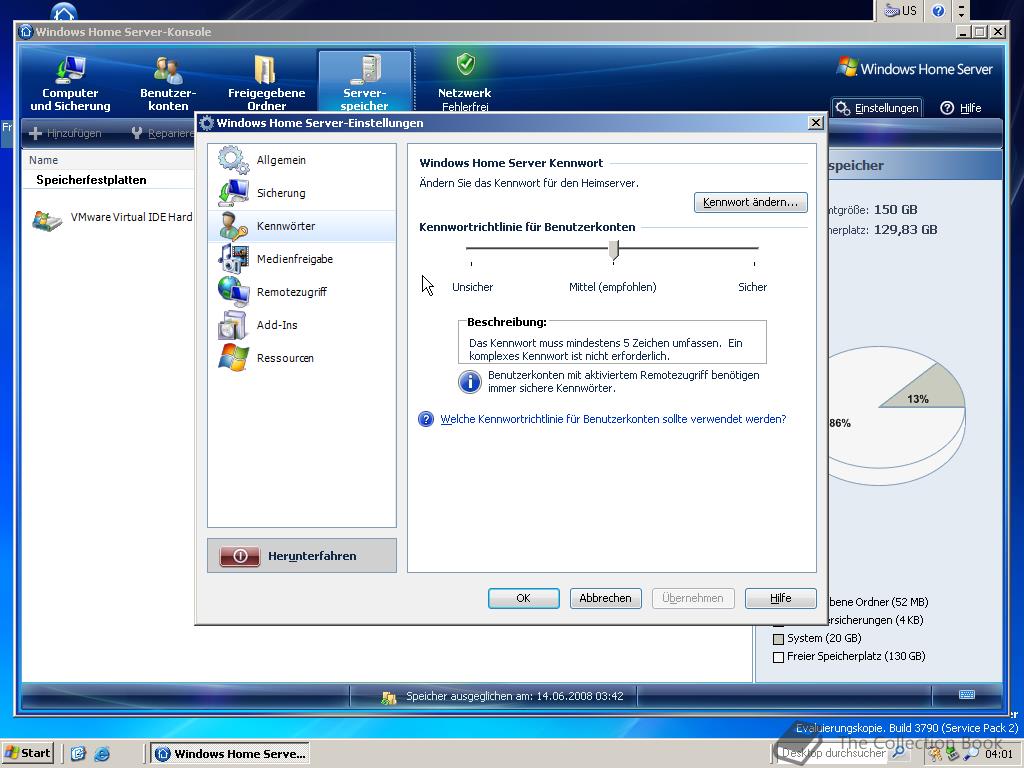This screenshot has width=1024, height=768.
Task: Select the Add-Ins settings category
Action: point(302,325)
